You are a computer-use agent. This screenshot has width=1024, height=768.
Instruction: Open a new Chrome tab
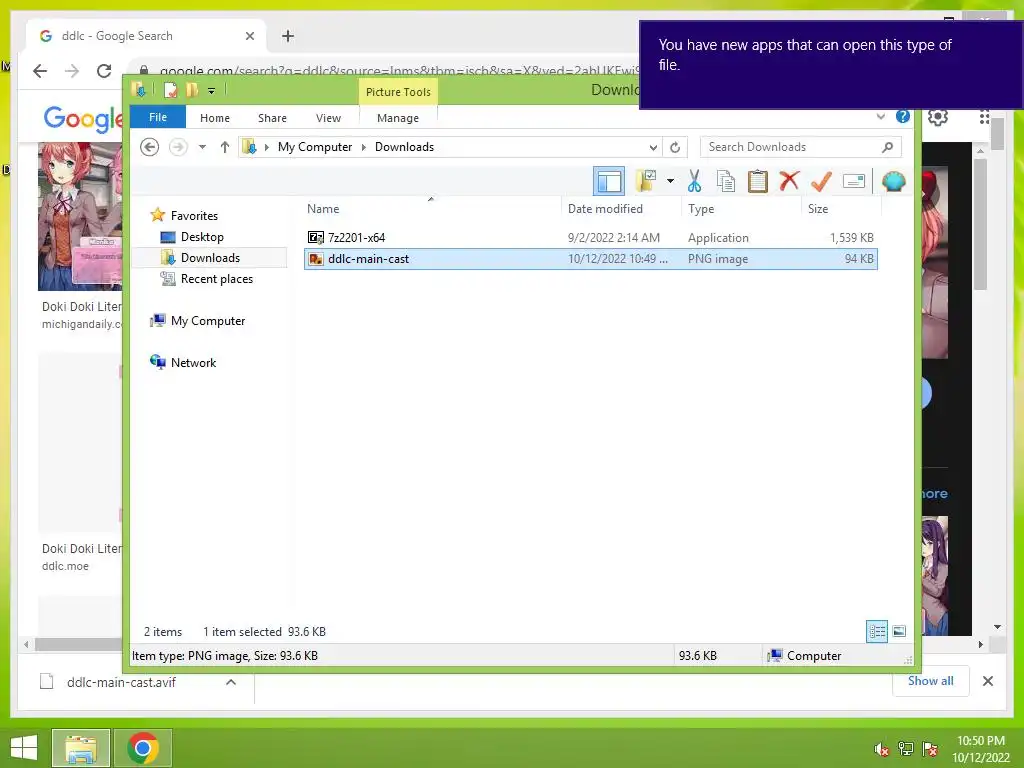tap(288, 36)
